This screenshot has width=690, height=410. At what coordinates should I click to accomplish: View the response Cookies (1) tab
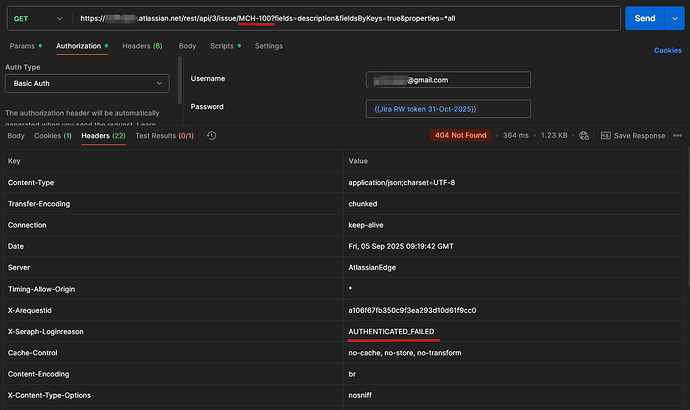53,135
